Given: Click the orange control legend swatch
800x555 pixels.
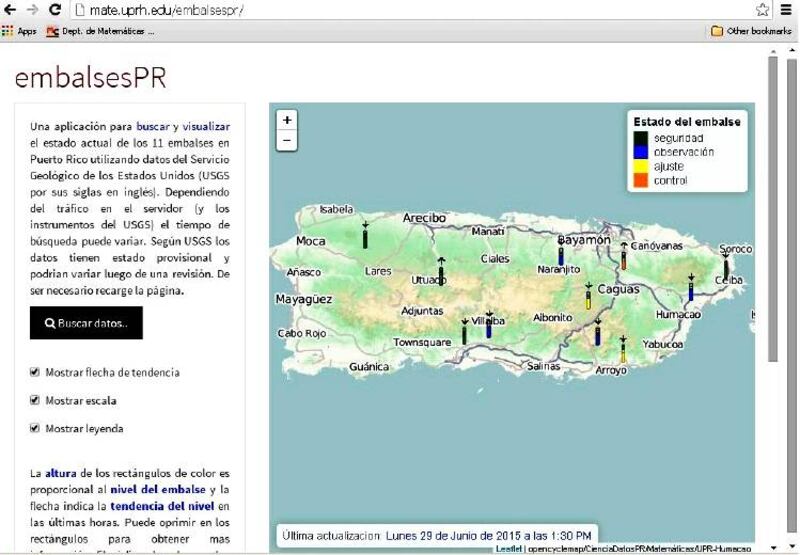Looking at the screenshot, I should (x=642, y=181).
